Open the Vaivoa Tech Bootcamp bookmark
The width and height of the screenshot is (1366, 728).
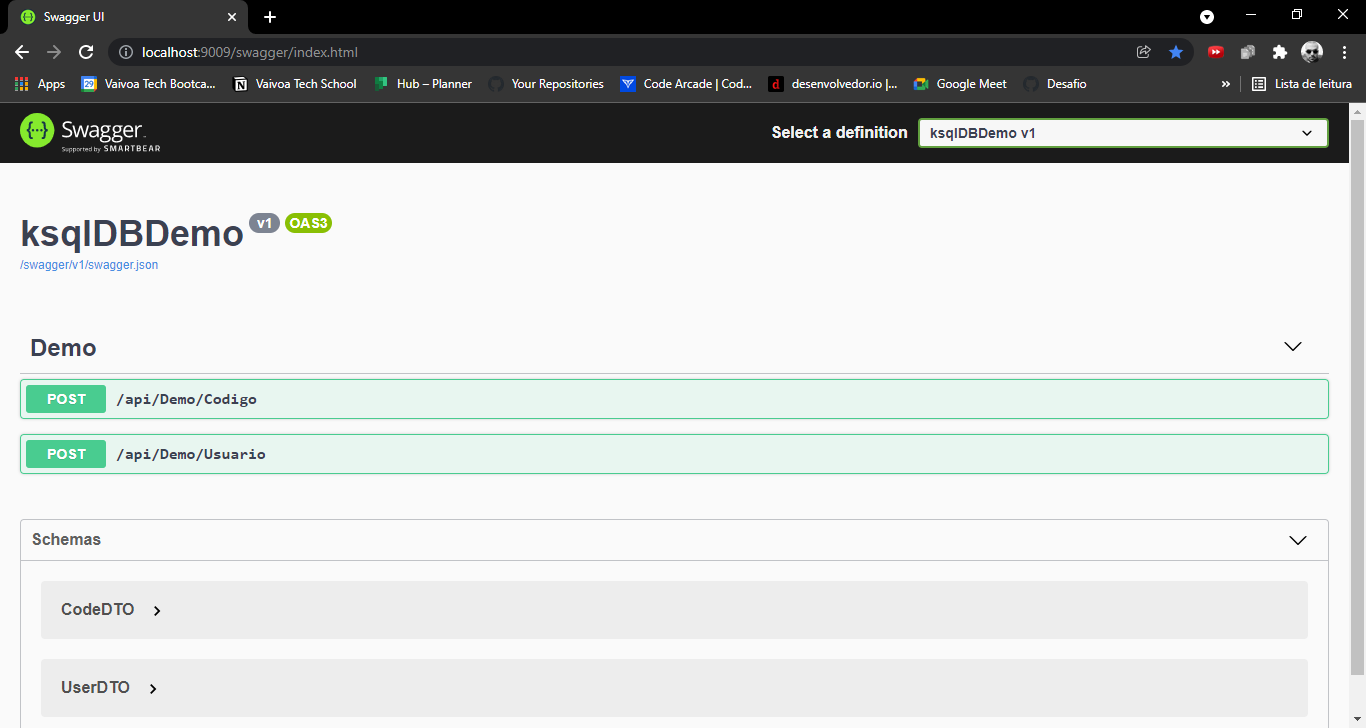[149, 84]
